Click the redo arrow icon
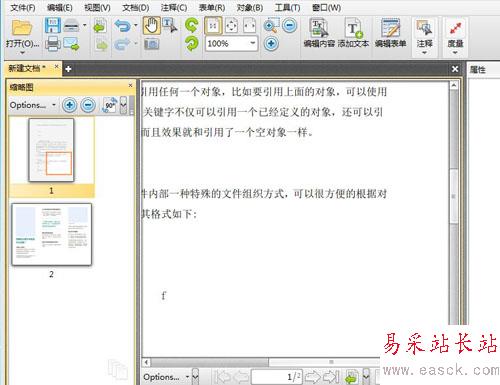Image resolution: width=500 pixels, height=385 pixels. coord(122,44)
